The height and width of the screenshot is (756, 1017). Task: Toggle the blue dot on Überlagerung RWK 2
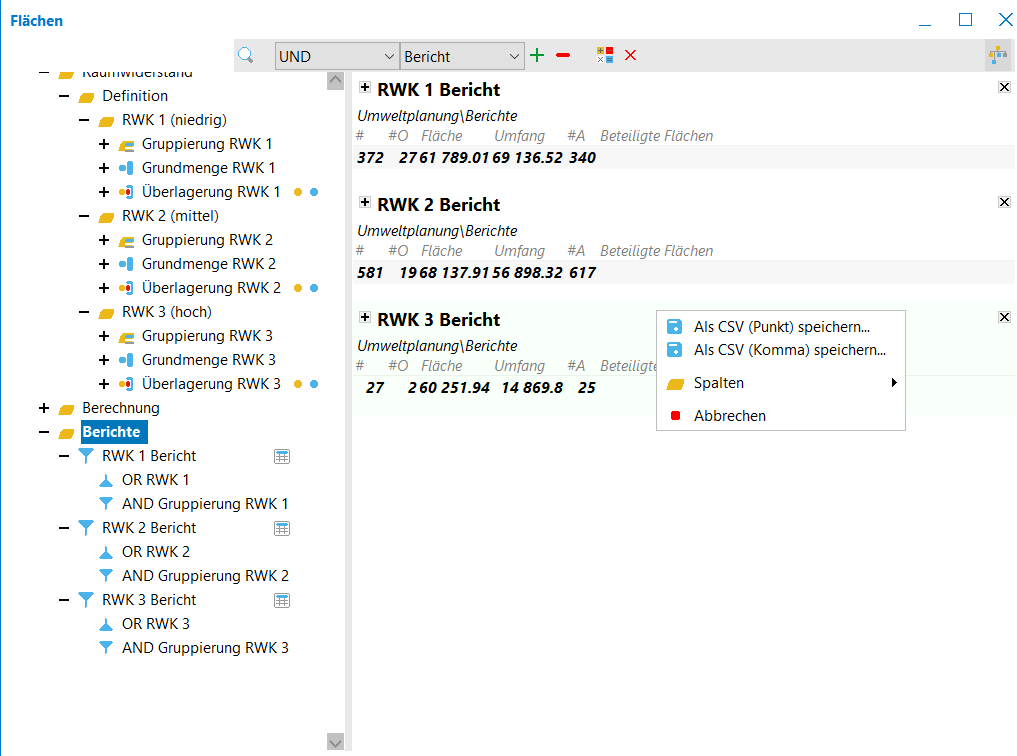314,288
